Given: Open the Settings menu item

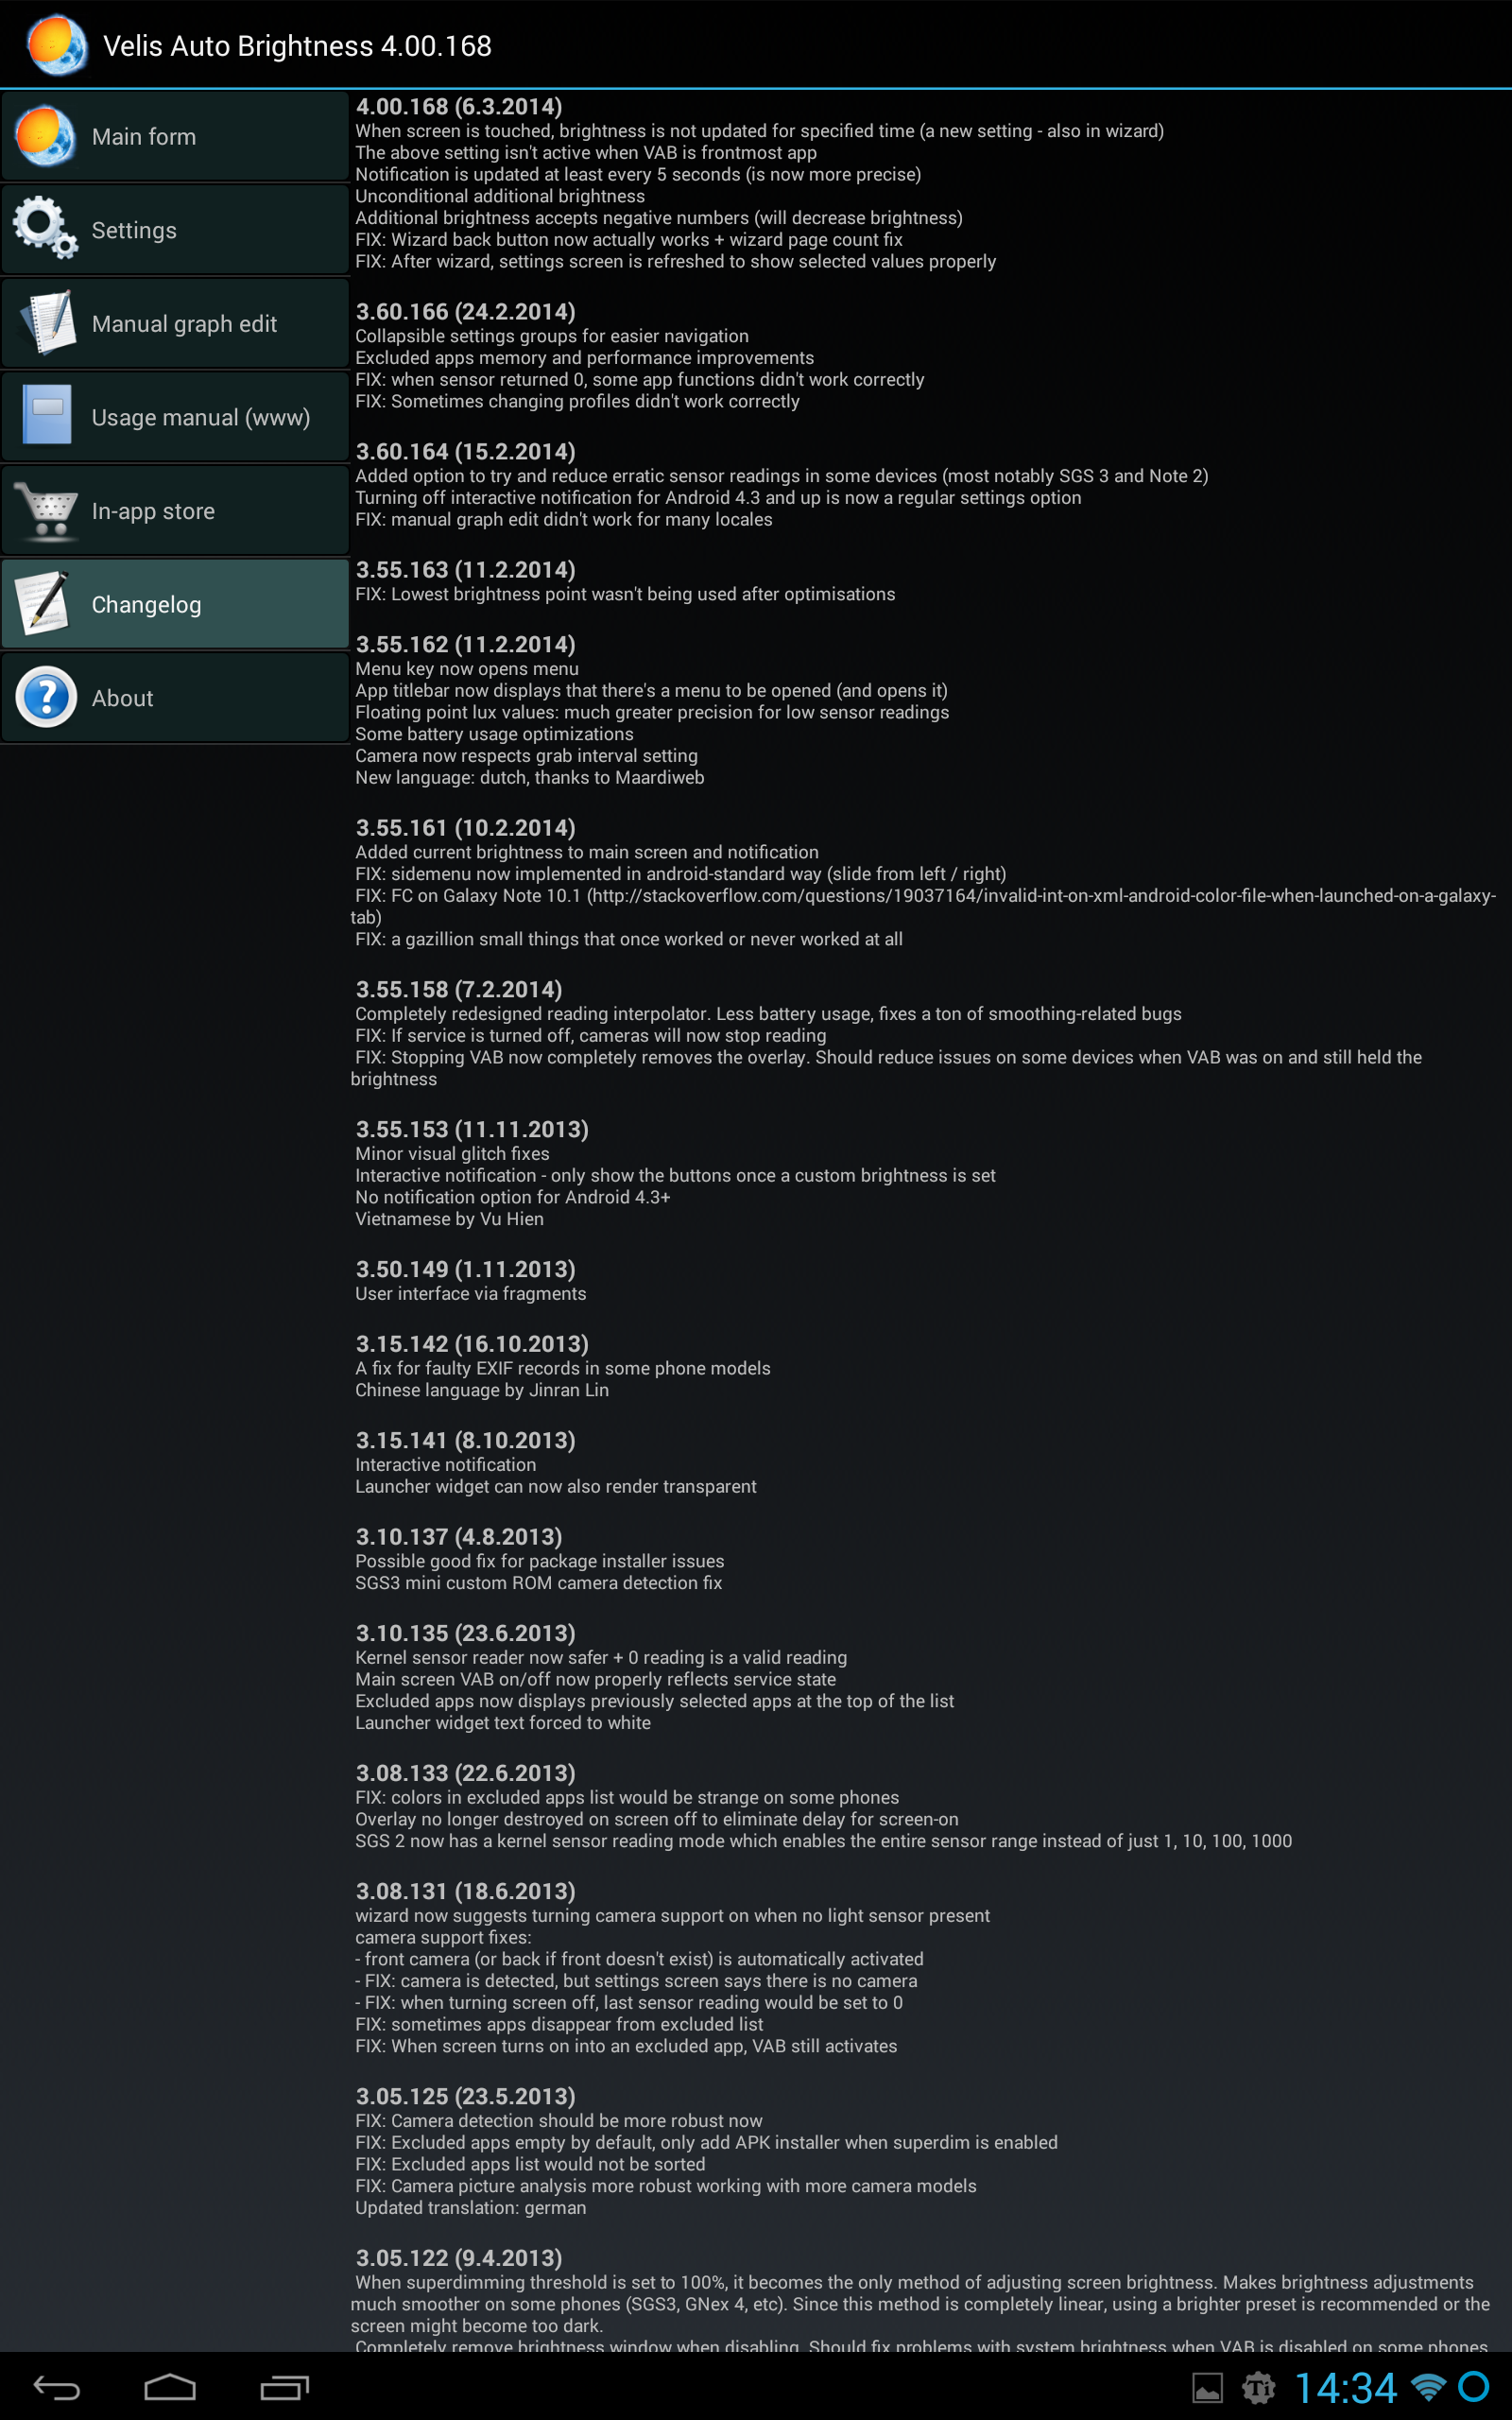Looking at the screenshot, I should [175, 229].
